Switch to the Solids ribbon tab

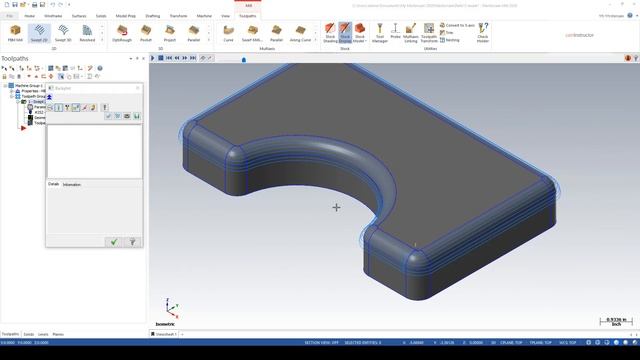click(101, 16)
